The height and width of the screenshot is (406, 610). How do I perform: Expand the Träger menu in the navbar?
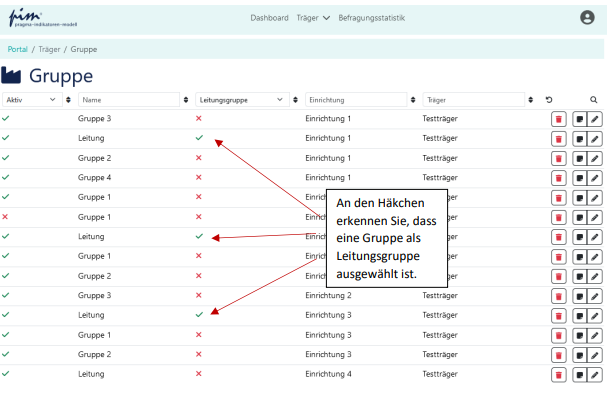tap(313, 18)
